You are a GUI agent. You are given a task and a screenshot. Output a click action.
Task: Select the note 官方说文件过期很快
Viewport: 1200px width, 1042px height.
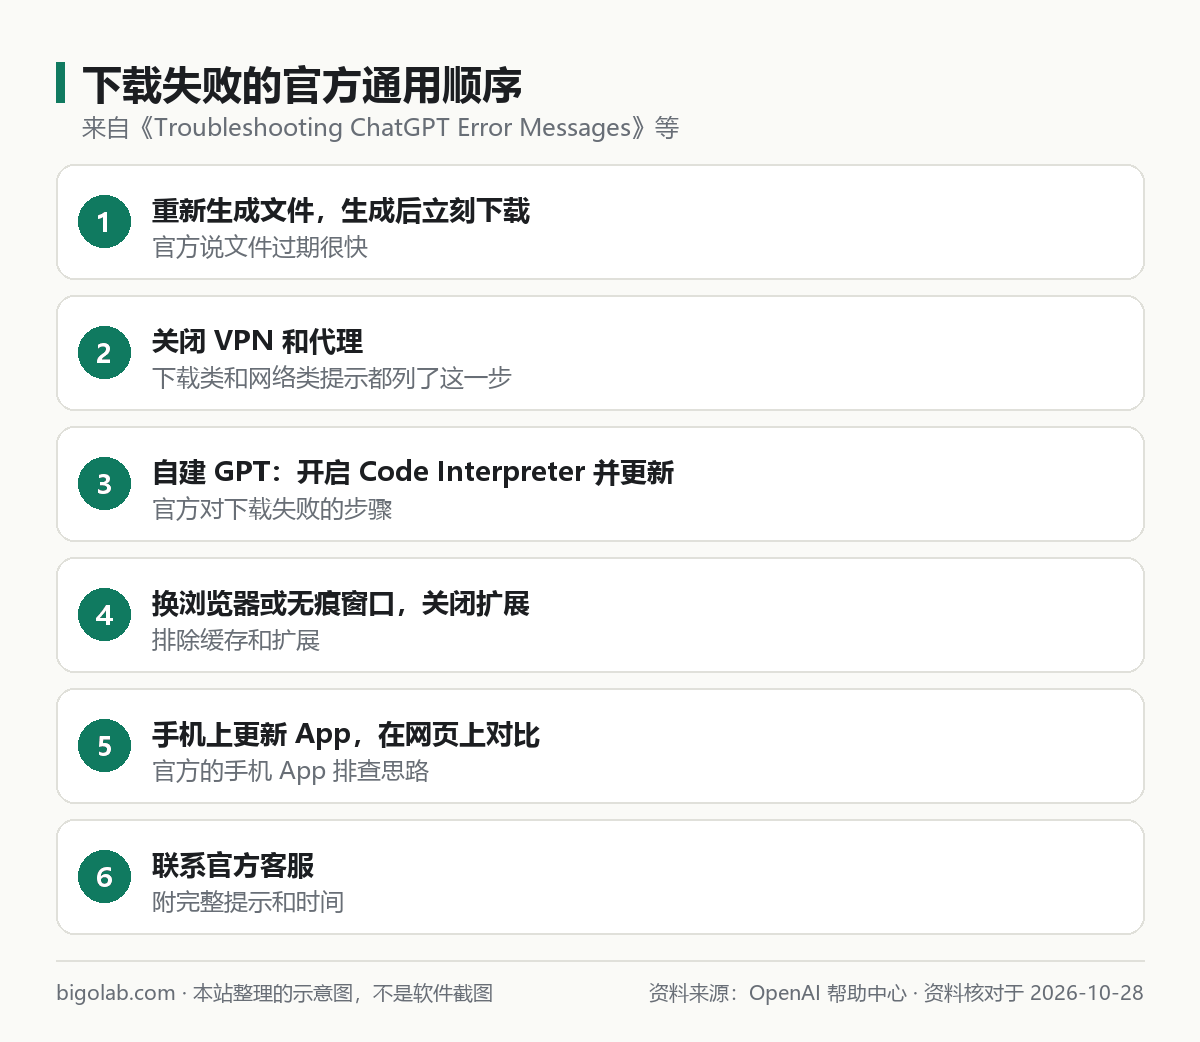point(260,247)
